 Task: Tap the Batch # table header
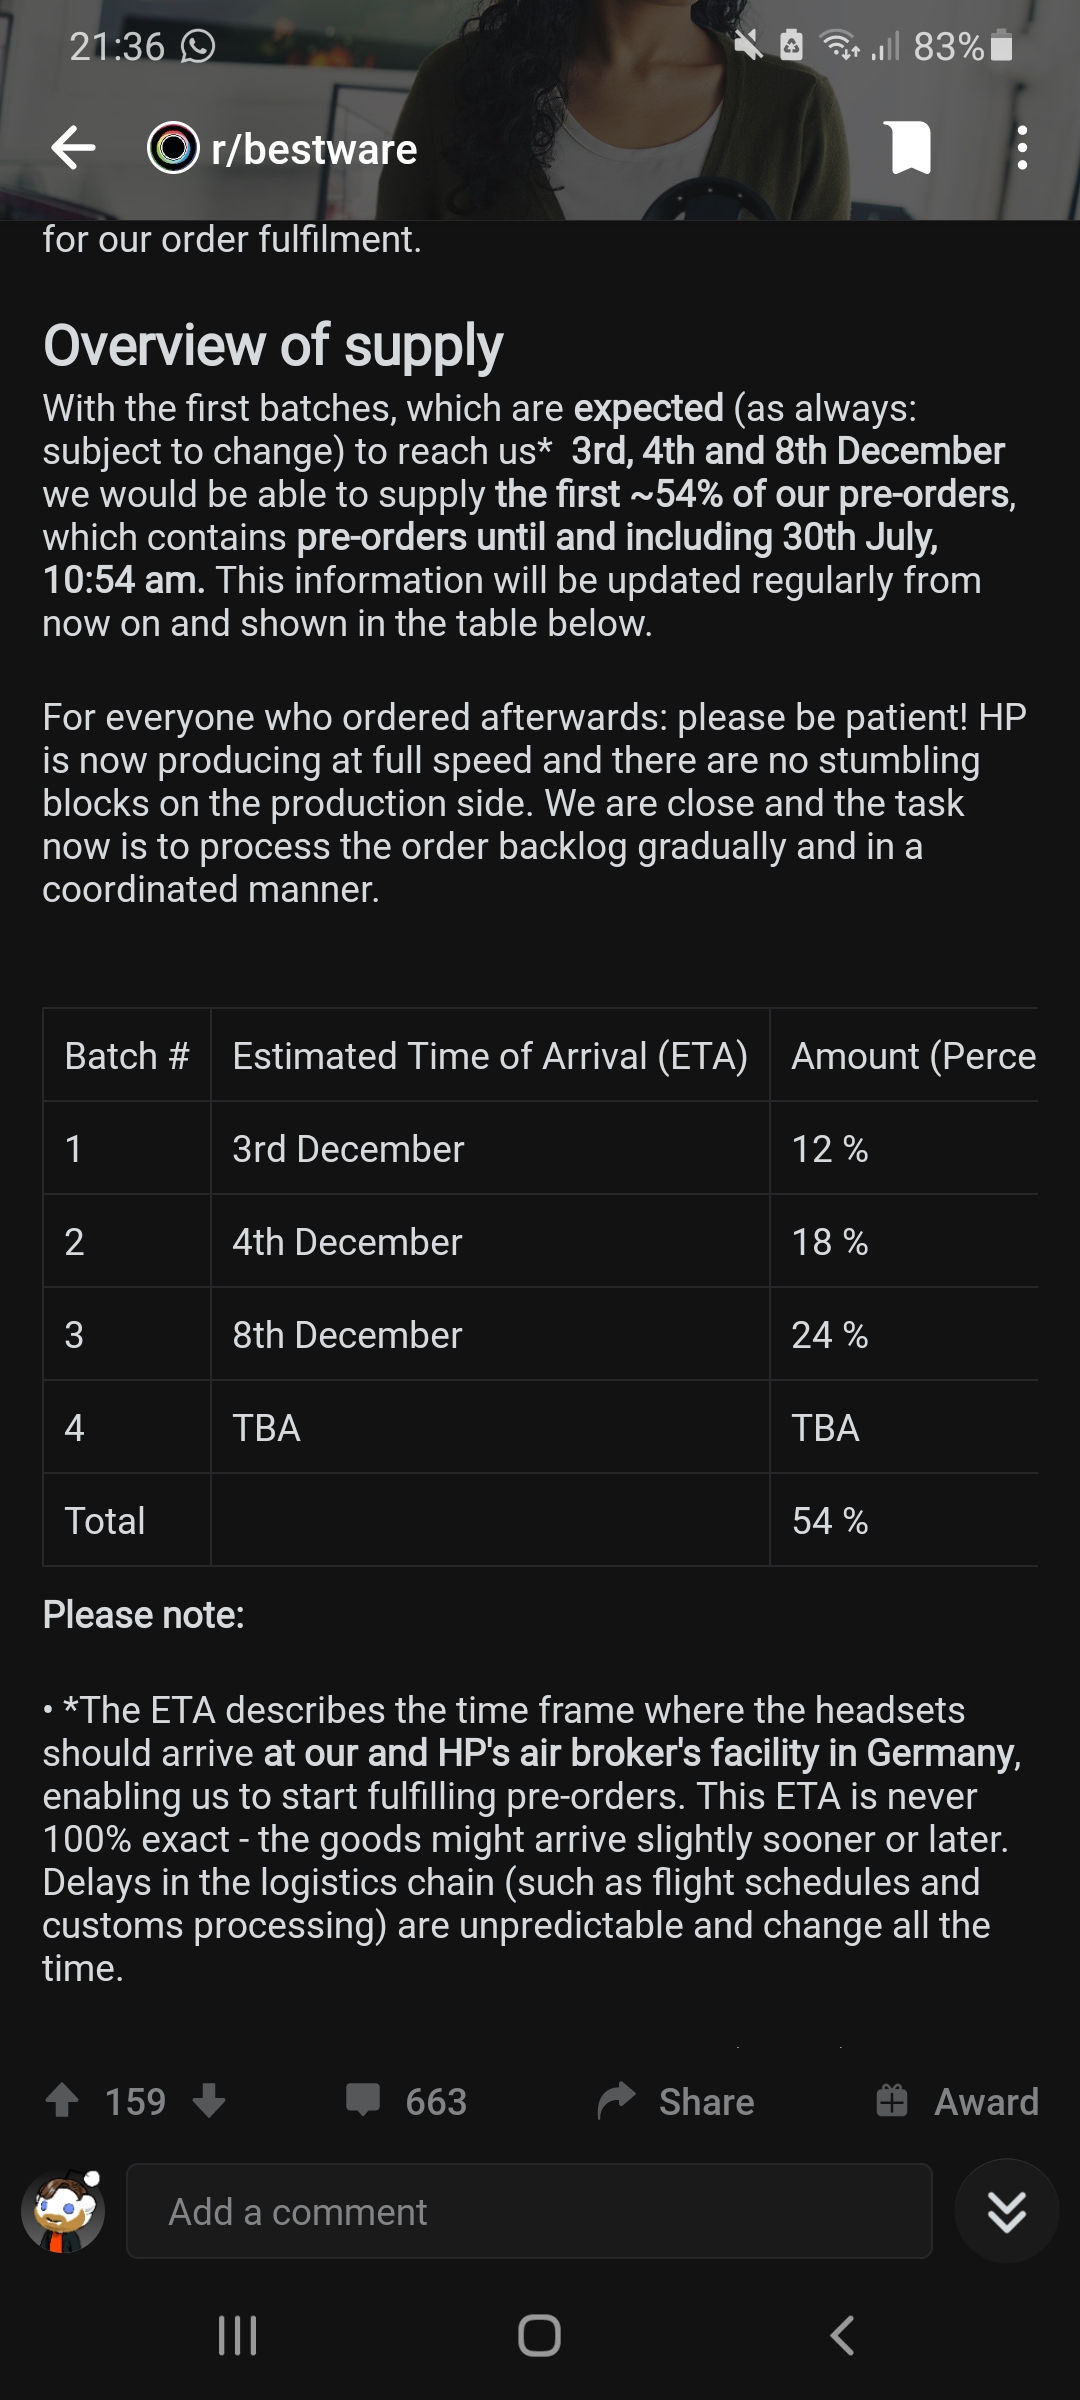click(x=127, y=1056)
